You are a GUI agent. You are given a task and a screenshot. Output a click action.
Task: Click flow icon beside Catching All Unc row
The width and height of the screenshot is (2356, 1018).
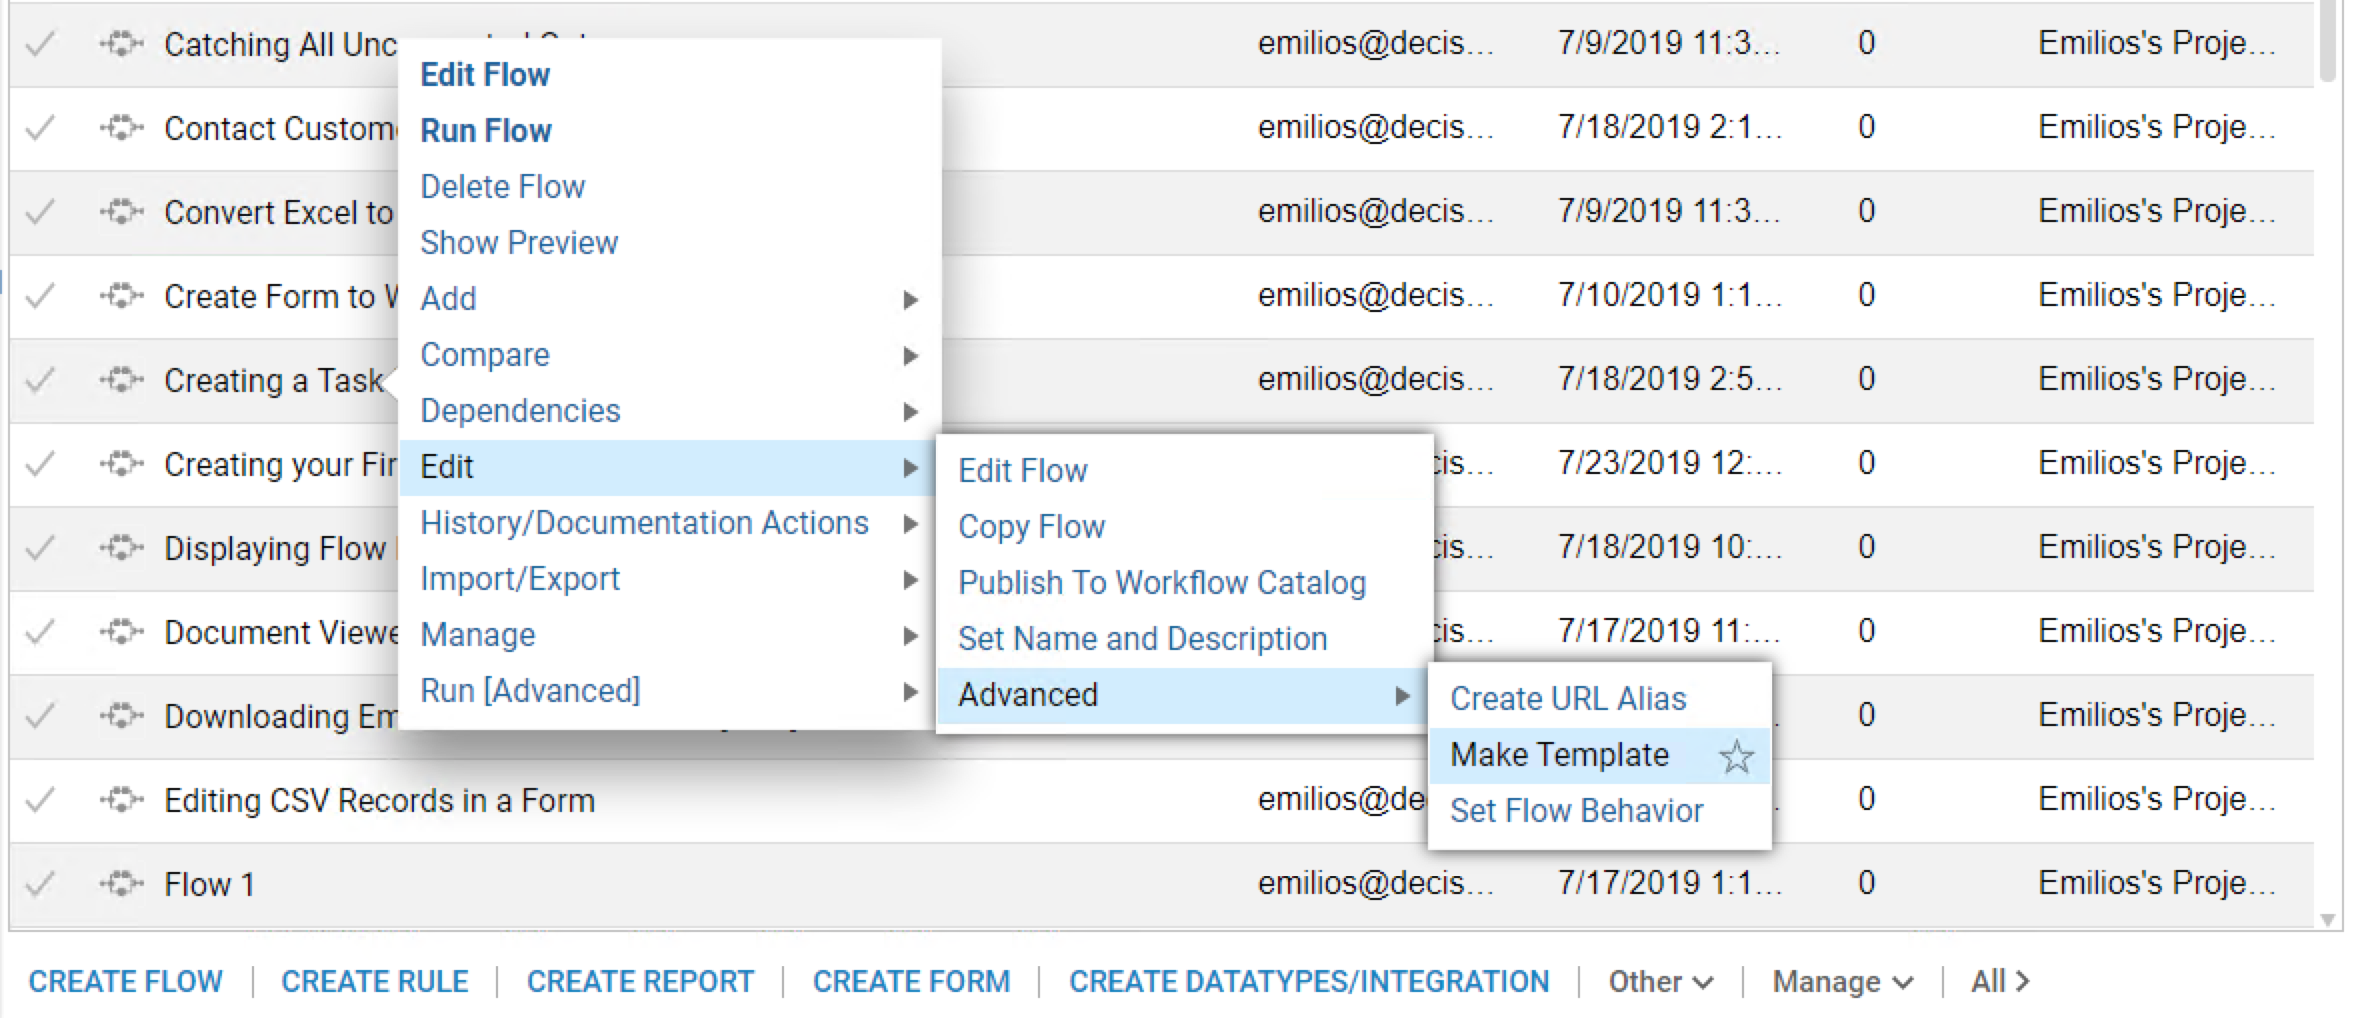tap(122, 44)
